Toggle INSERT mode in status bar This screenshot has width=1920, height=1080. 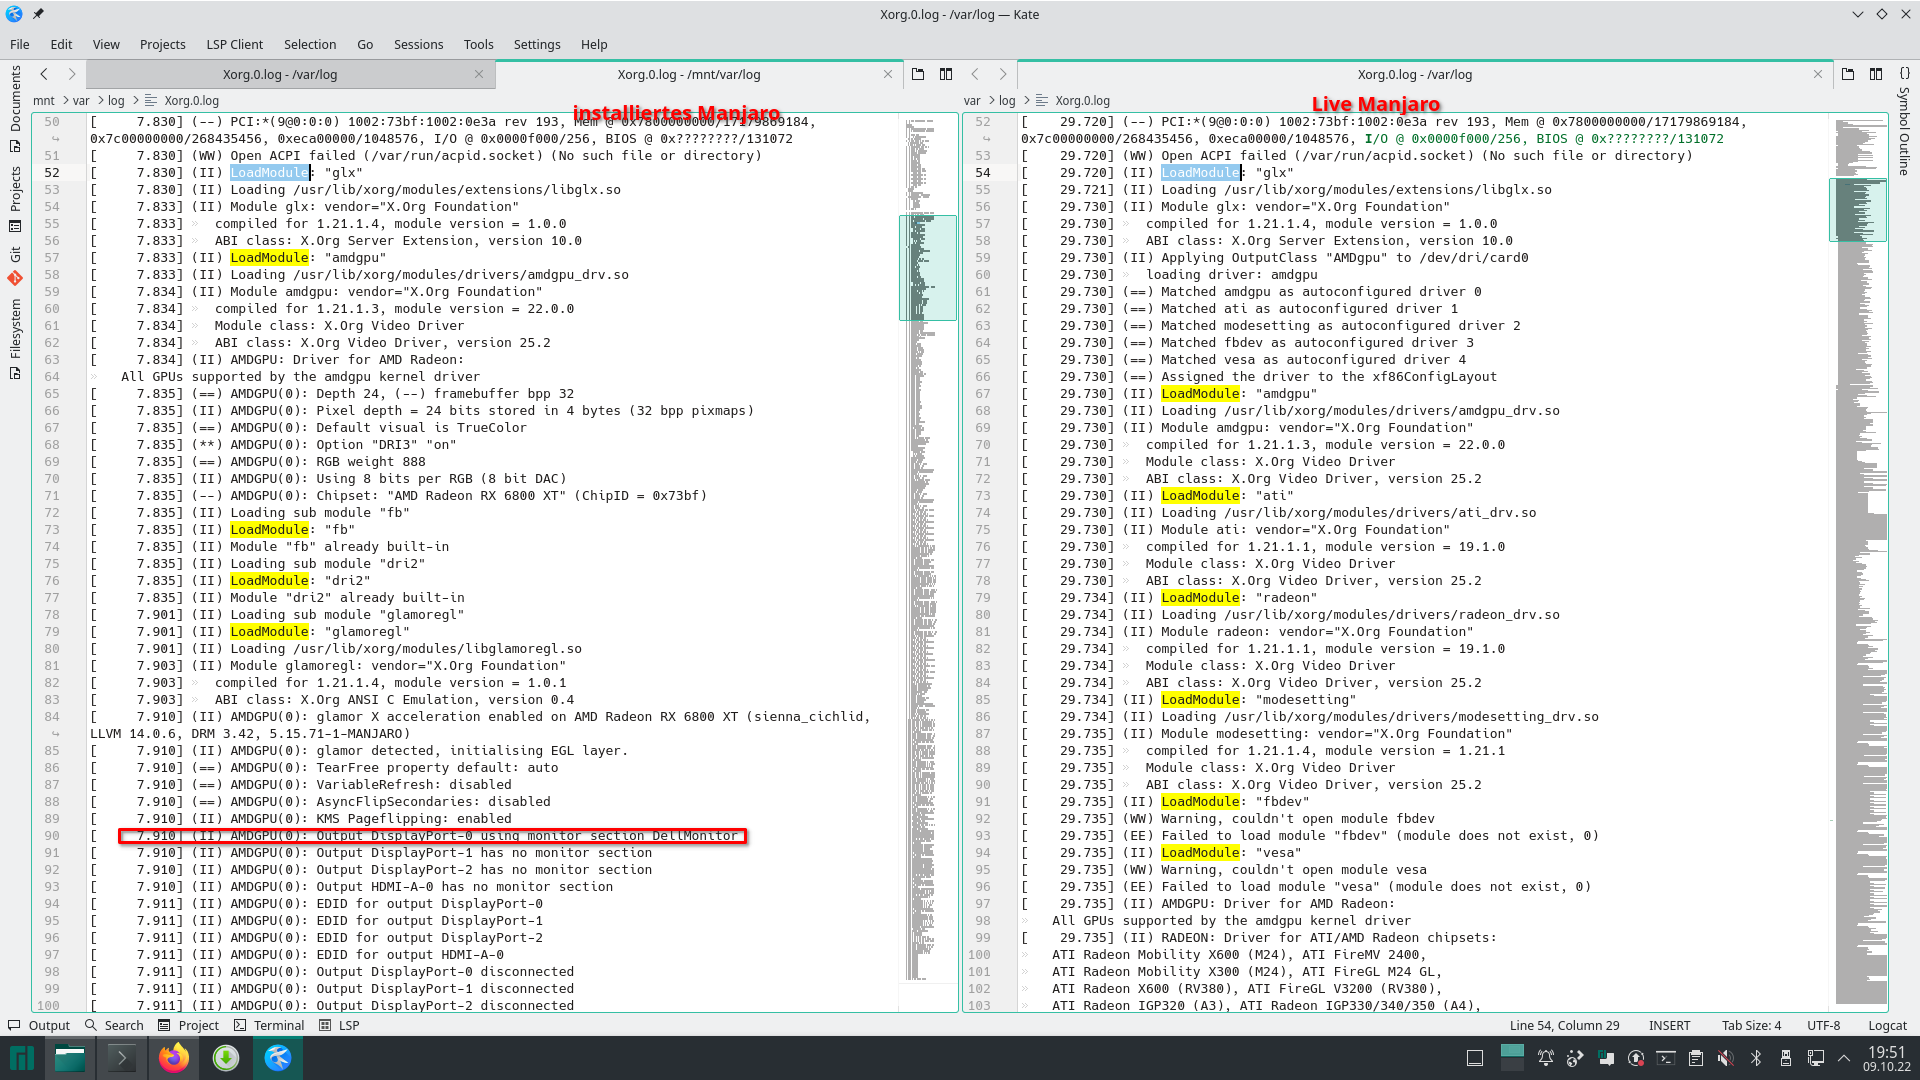(x=1669, y=1025)
